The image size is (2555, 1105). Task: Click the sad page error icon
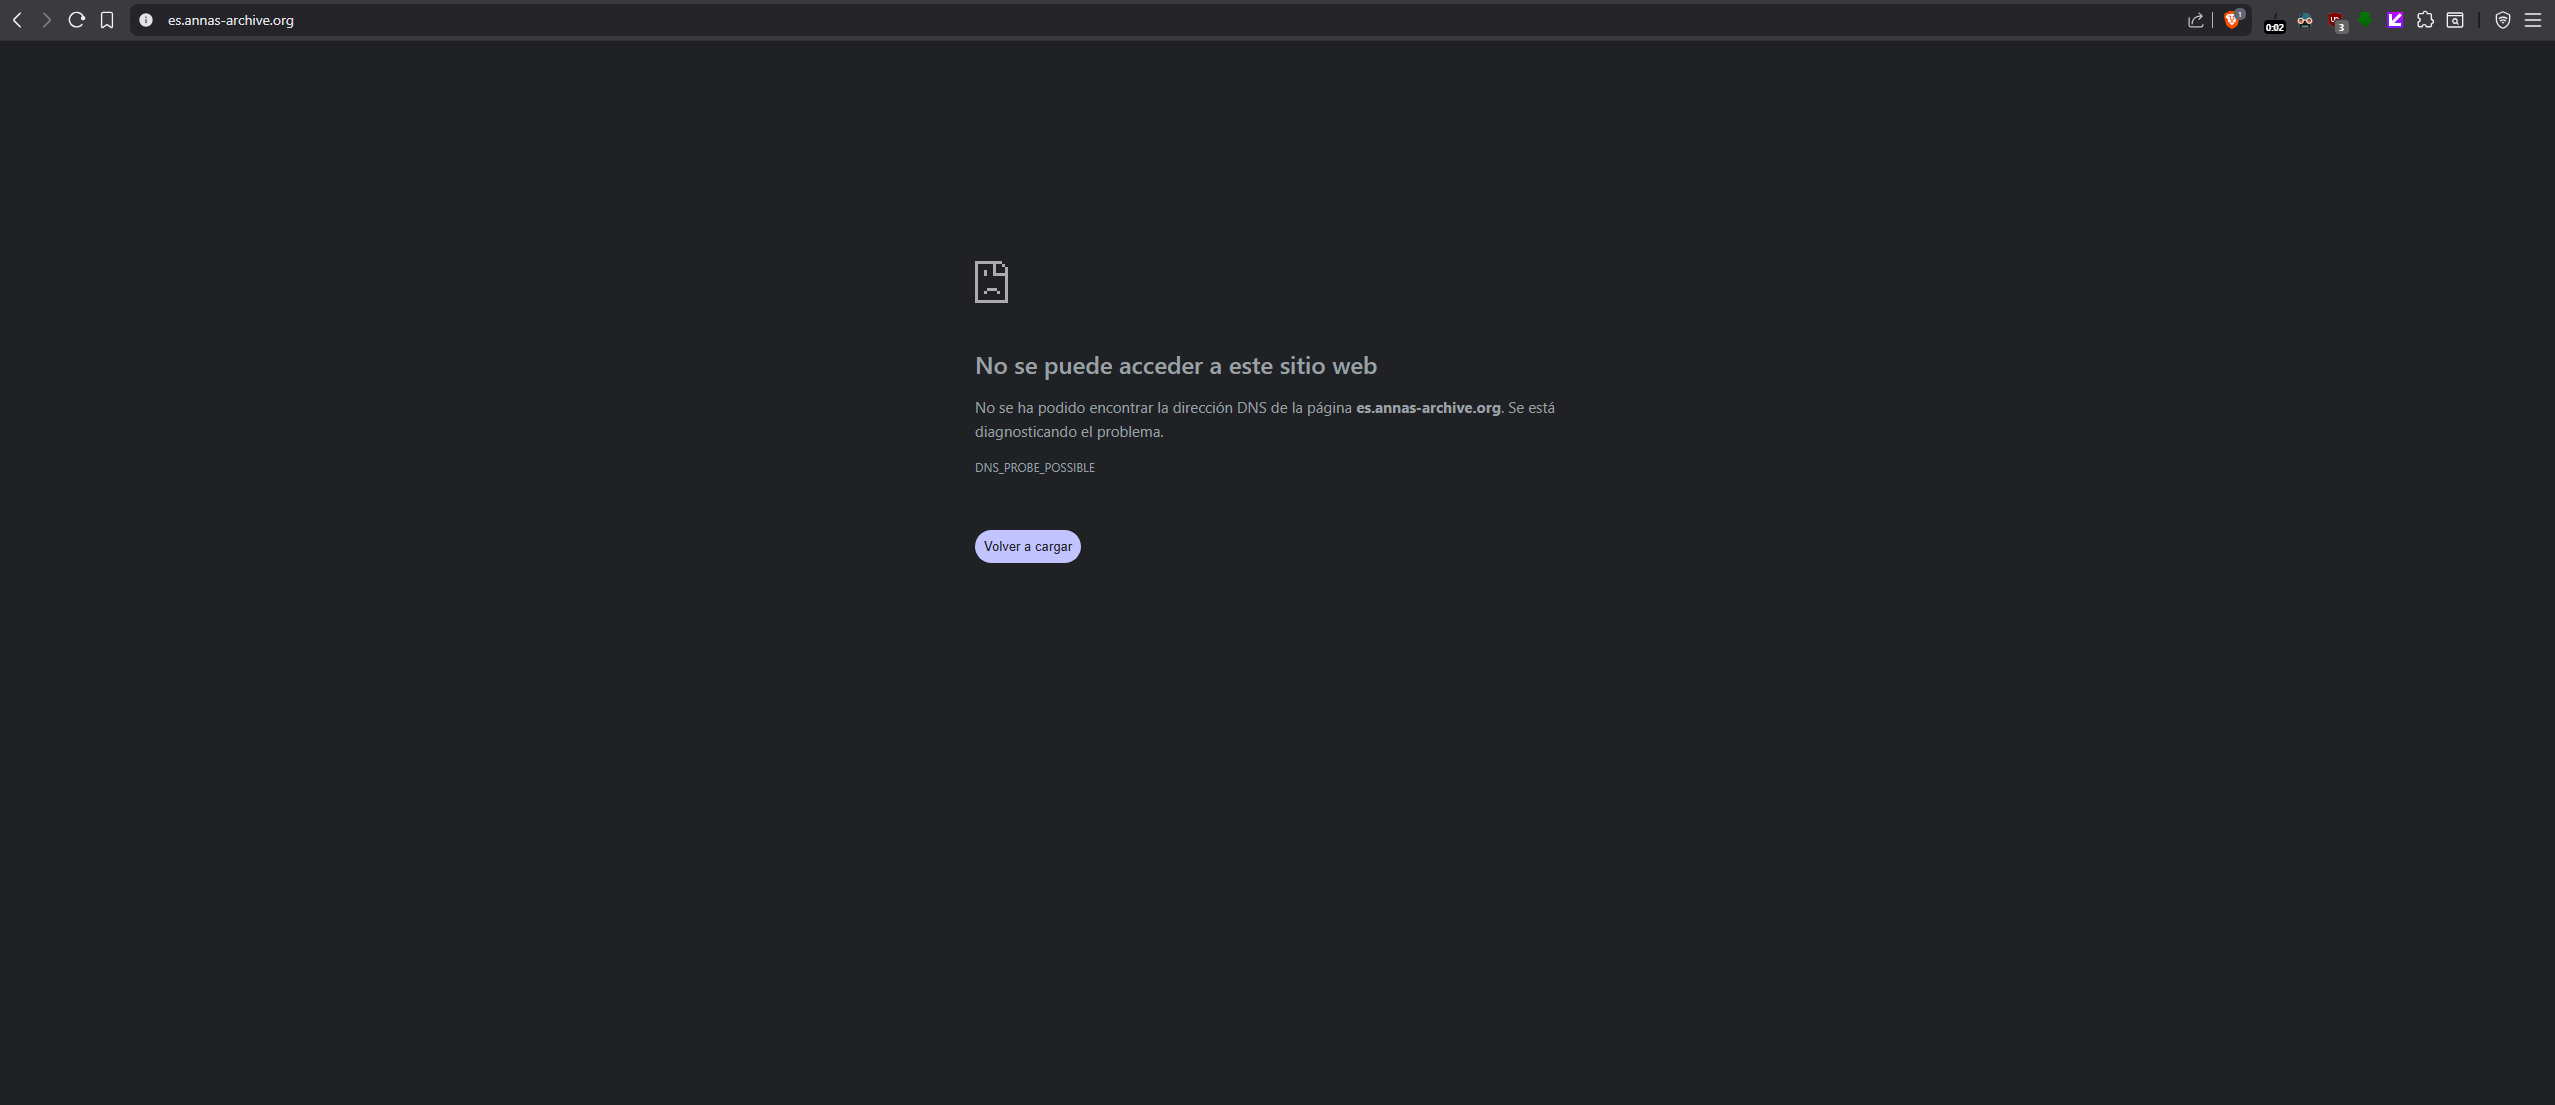tap(991, 282)
